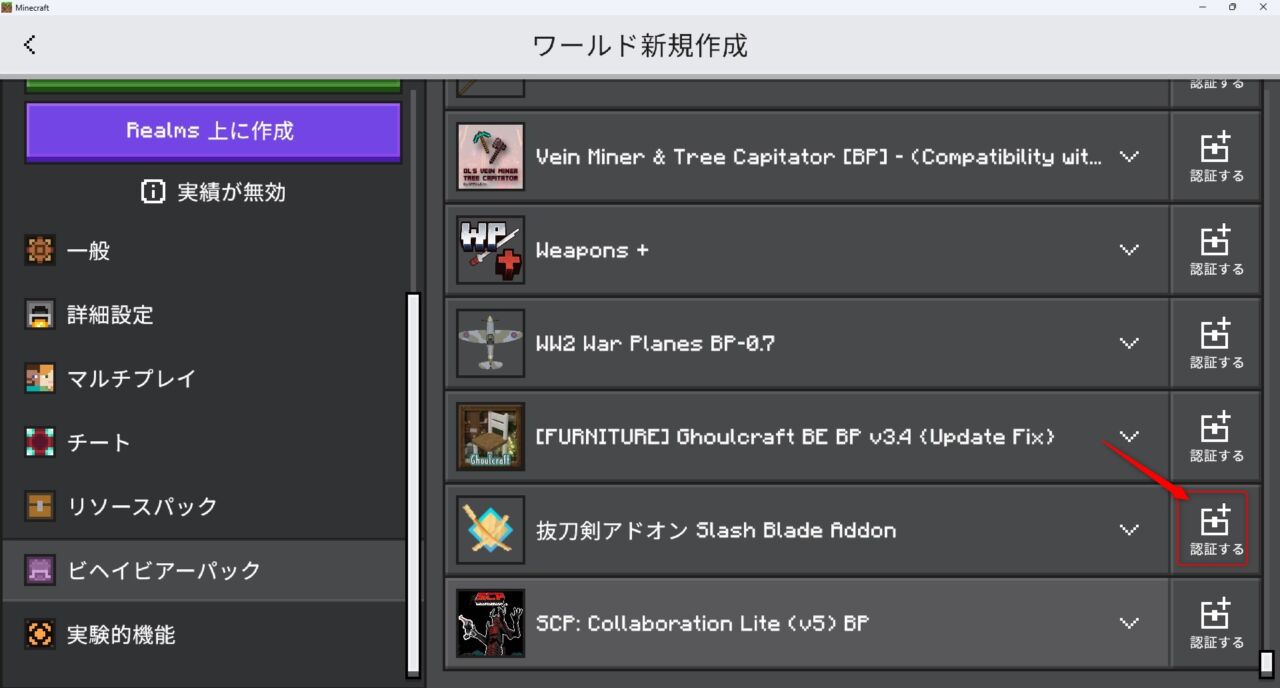Activate the Ghoulcraft BE BP pack
This screenshot has width=1280, height=688.
1216,437
